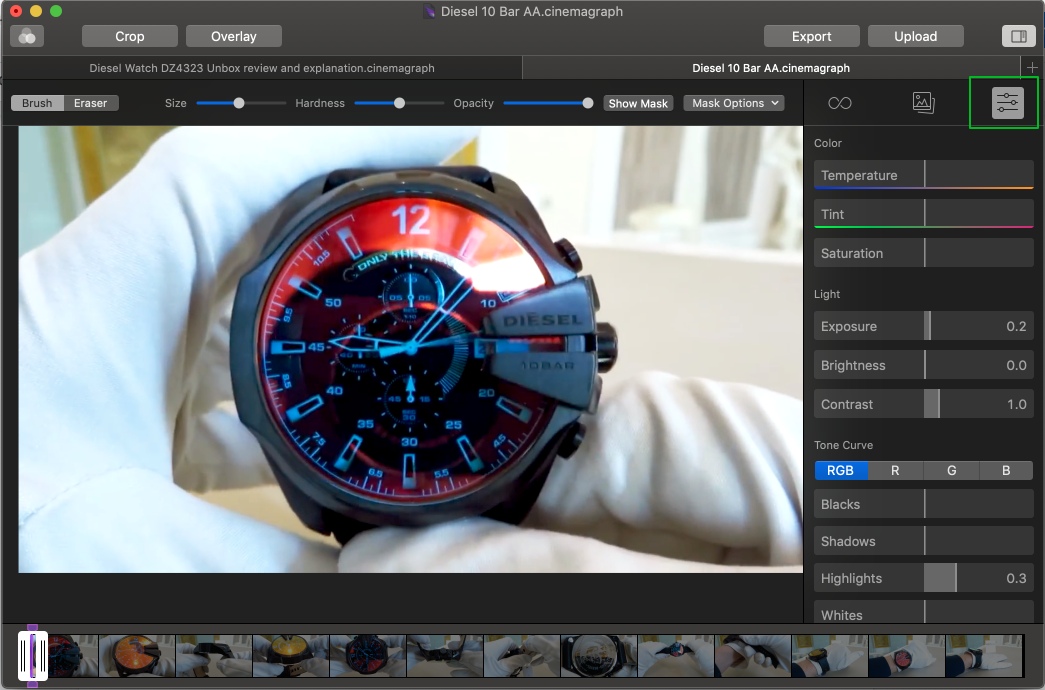The height and width of the screenshot is (690, 1045).
Task: Add a new tab with plus icon
Action: click(1032, 67)
